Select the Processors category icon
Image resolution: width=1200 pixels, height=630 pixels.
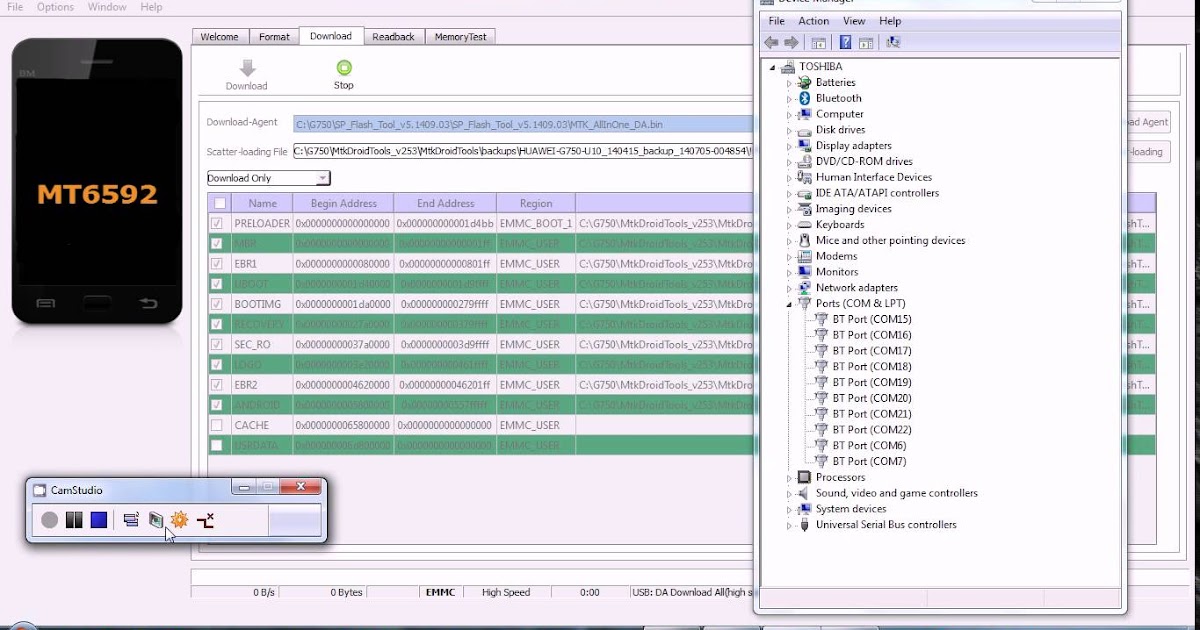(x=804, y=477)
